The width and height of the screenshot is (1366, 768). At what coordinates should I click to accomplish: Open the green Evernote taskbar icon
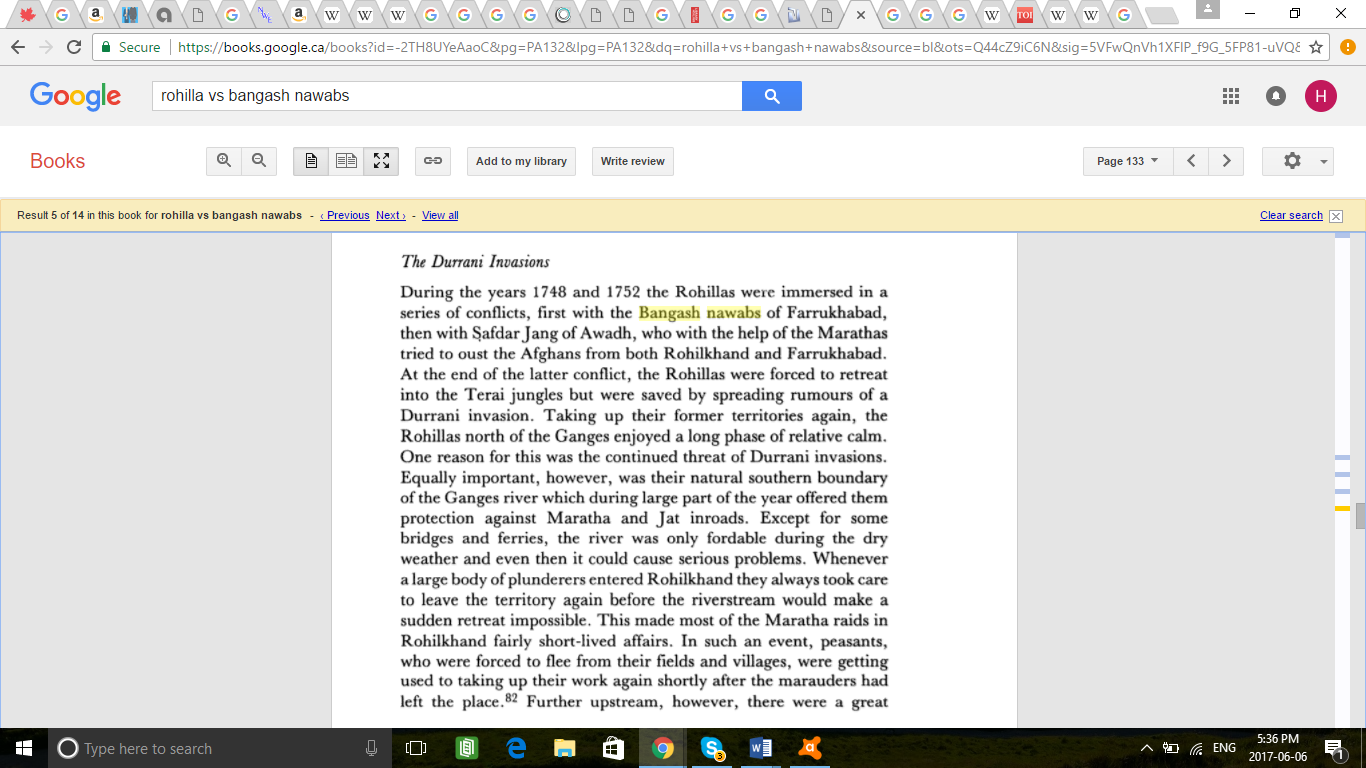tap(466, 748)
